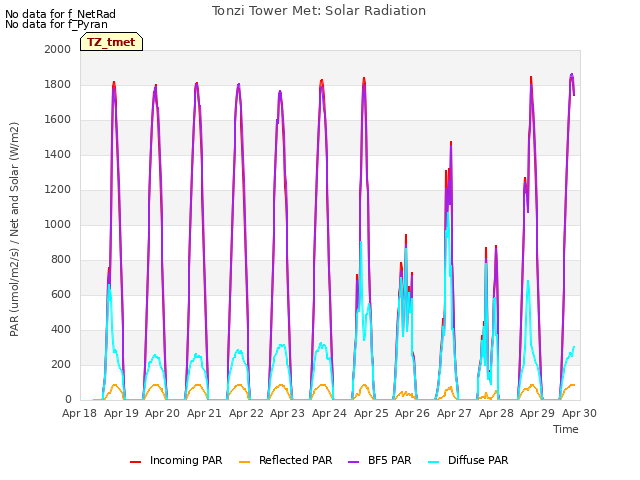Click the TZ_tmet annotation box
This screenshot has height=480, width=640.
pos(111,42)
